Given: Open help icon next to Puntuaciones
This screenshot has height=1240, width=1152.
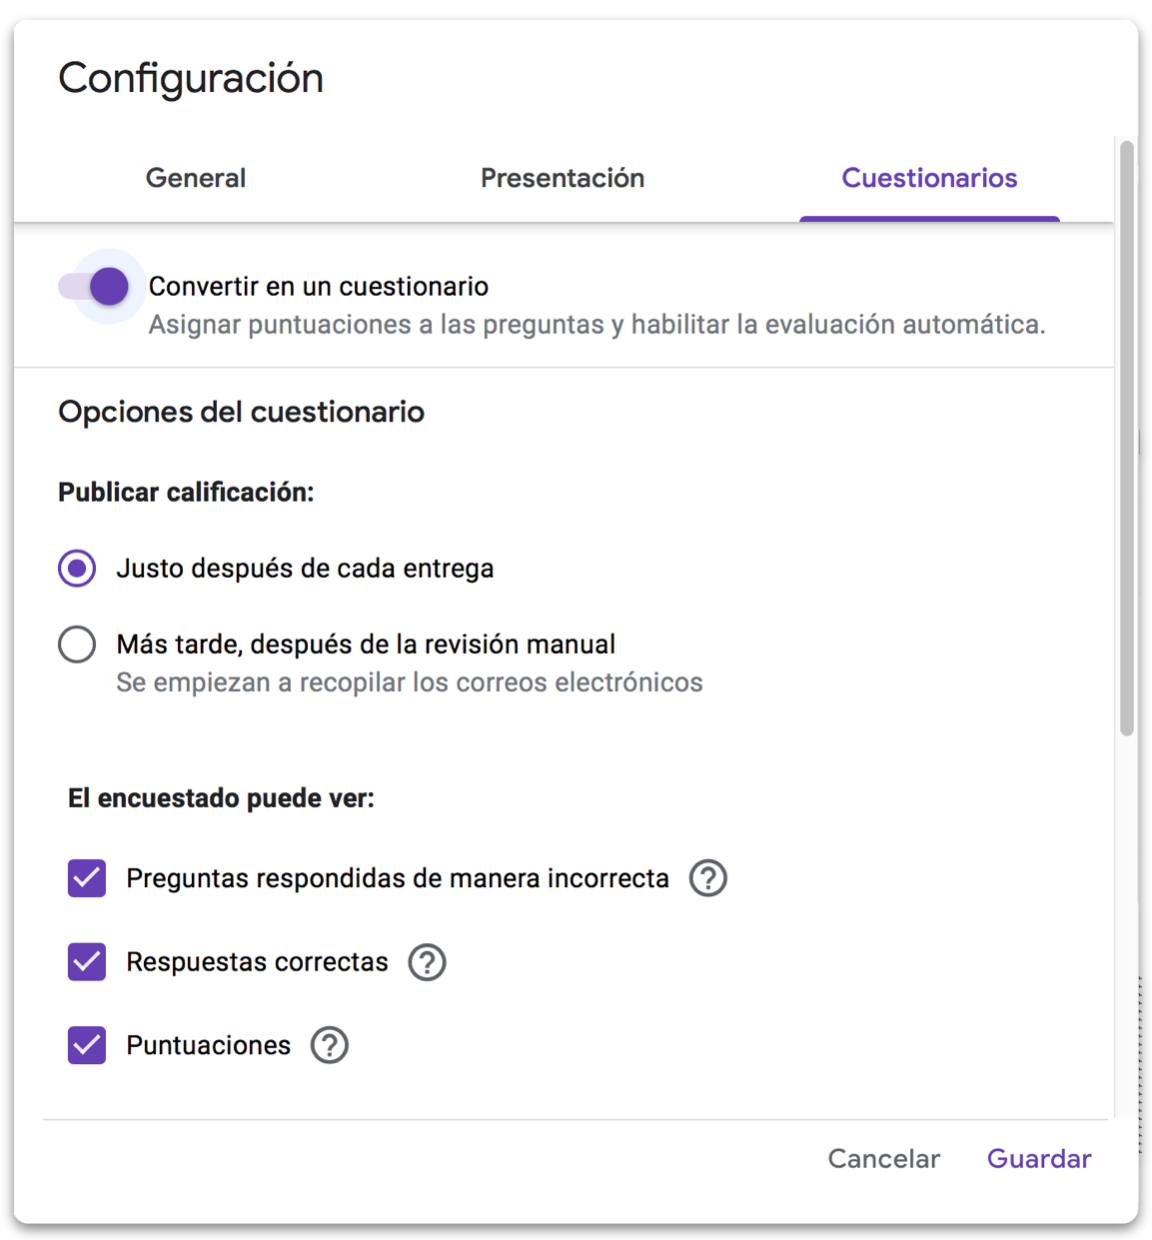Looking at the screenshot, I should [329, 1045].
